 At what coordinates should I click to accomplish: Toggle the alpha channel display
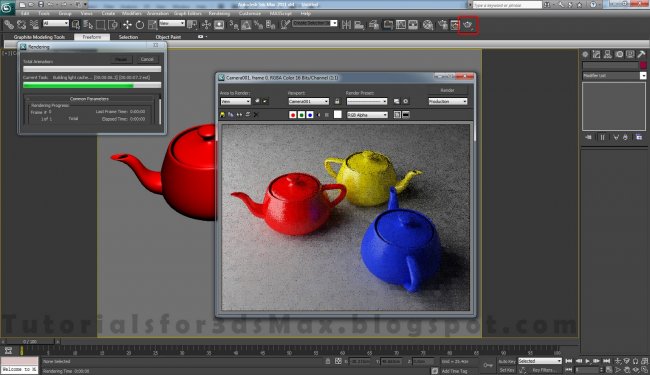[318, 115]
